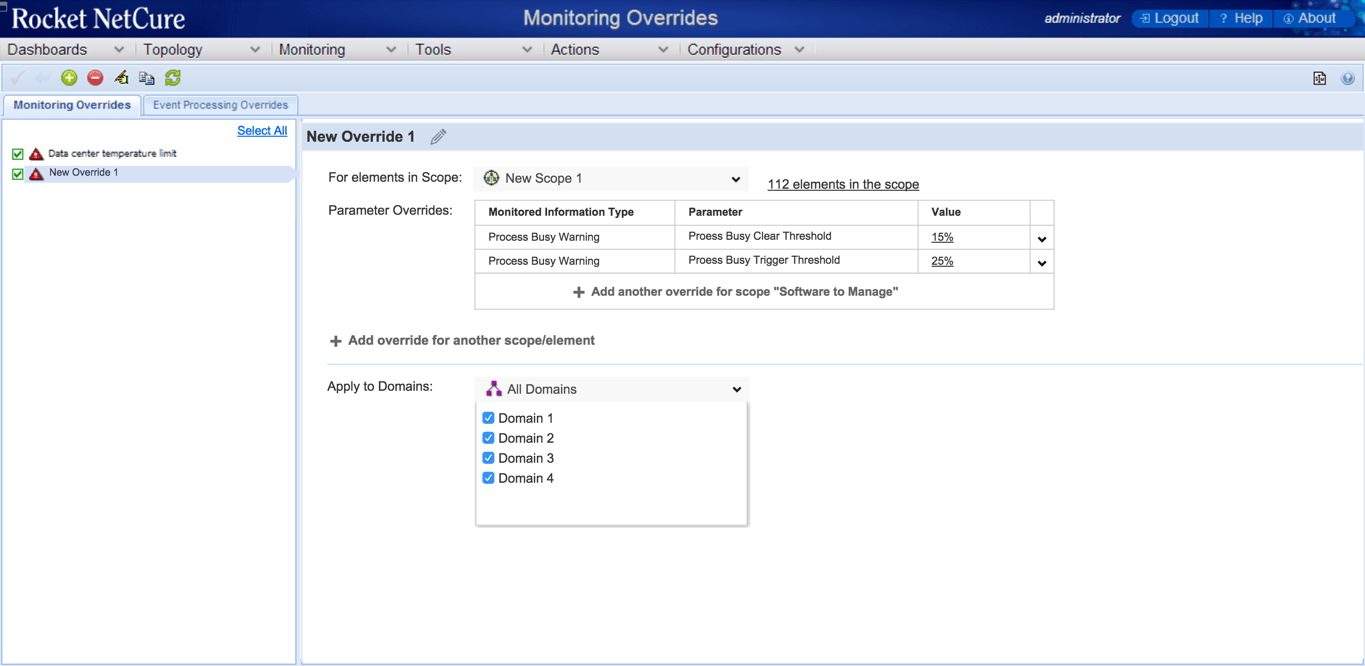Viewport: 1365px width, 666px height.
Task: Add a new override with green plus
Action: click(x=69, y=78)
